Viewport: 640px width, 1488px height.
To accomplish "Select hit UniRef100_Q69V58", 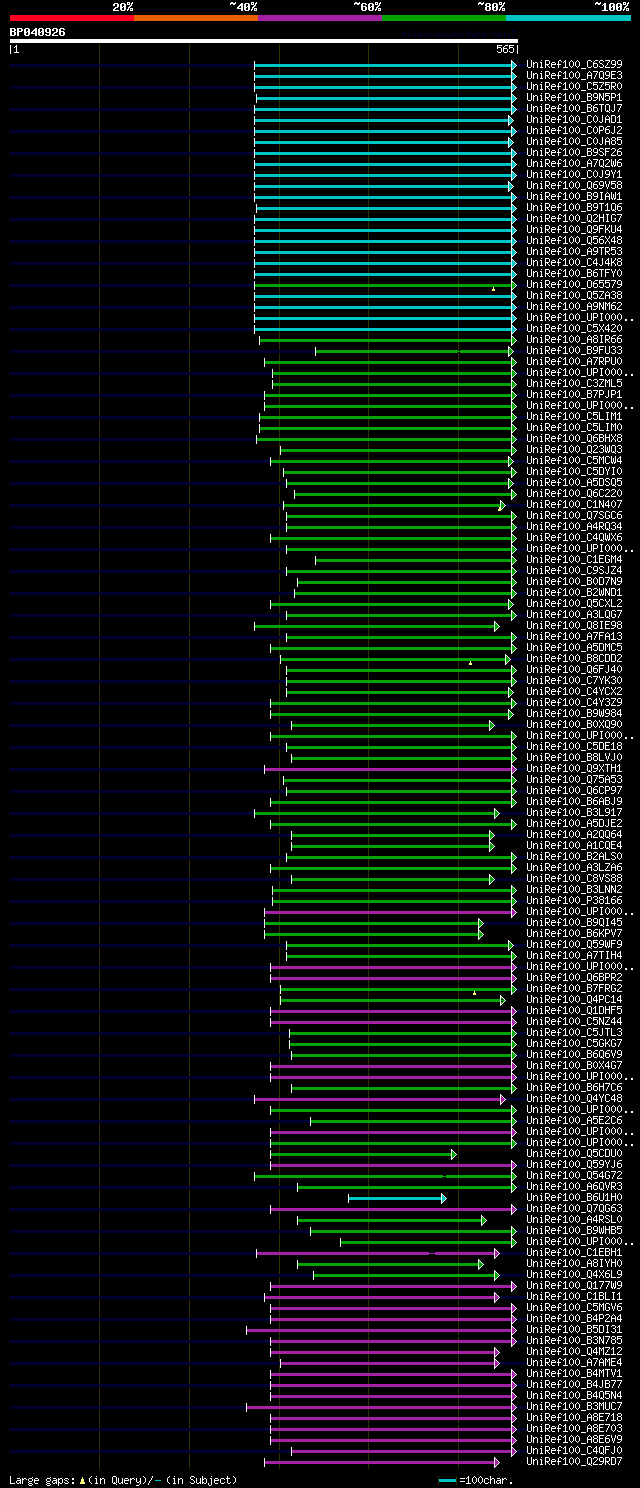I will [x=575, y=185].
